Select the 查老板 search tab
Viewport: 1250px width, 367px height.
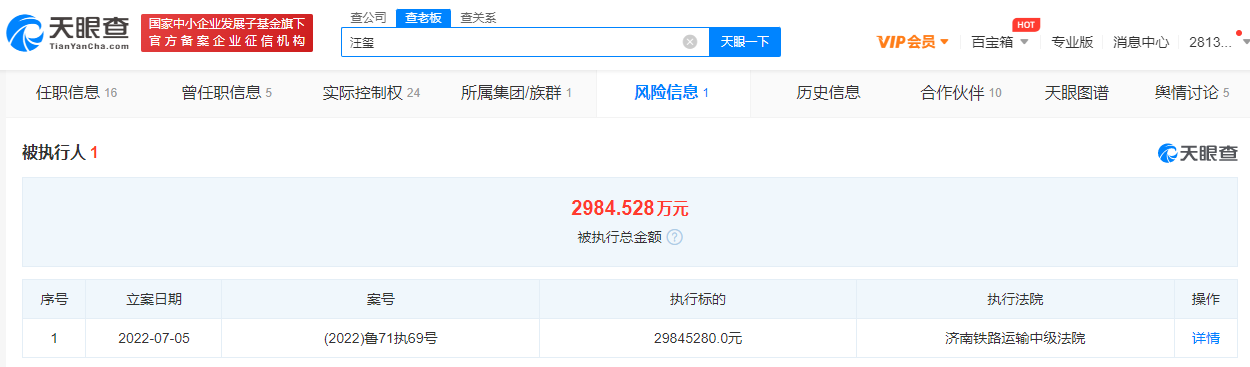pos(423,17)
